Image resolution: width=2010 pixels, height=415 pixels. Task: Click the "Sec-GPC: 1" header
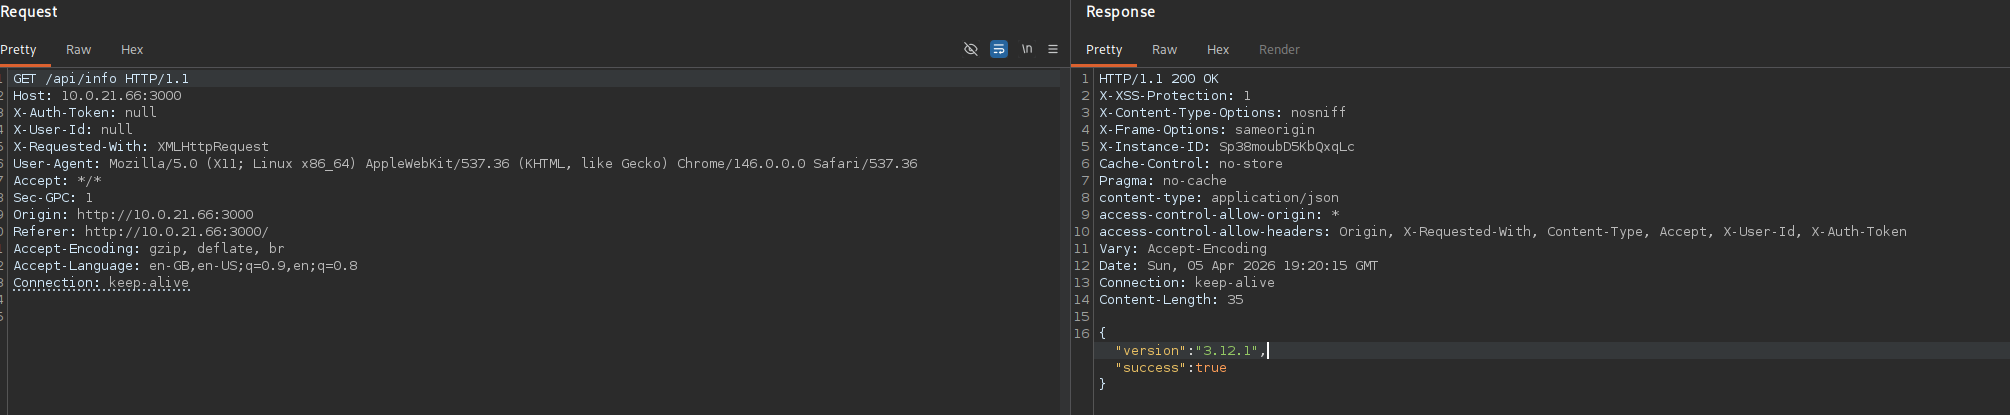(53, 197)
